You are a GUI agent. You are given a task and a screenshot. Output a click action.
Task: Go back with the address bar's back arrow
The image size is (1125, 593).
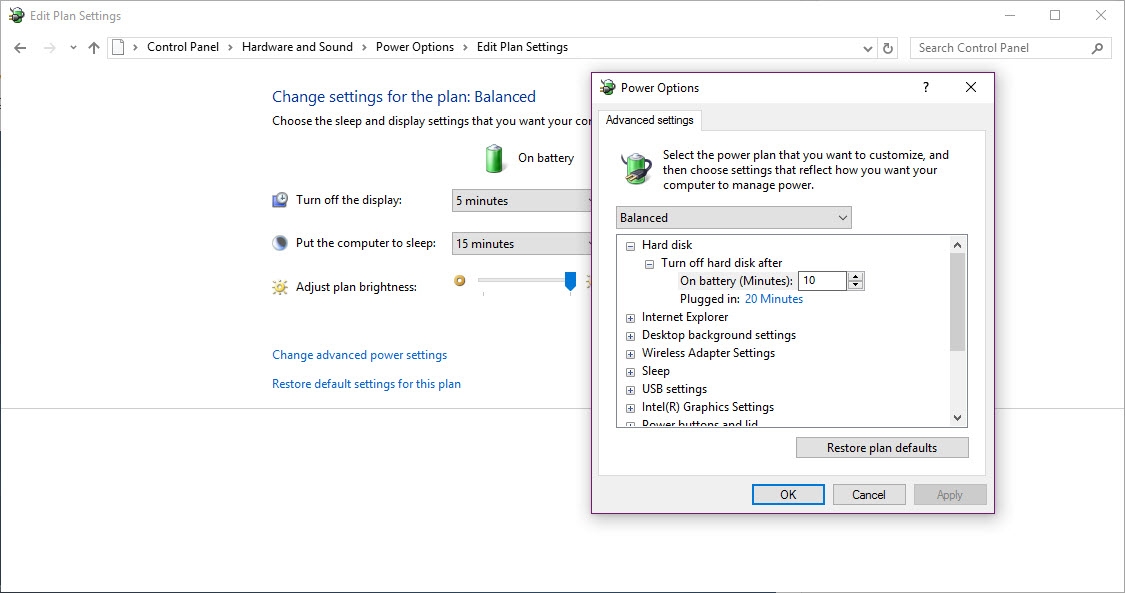(x=20, y=48)
